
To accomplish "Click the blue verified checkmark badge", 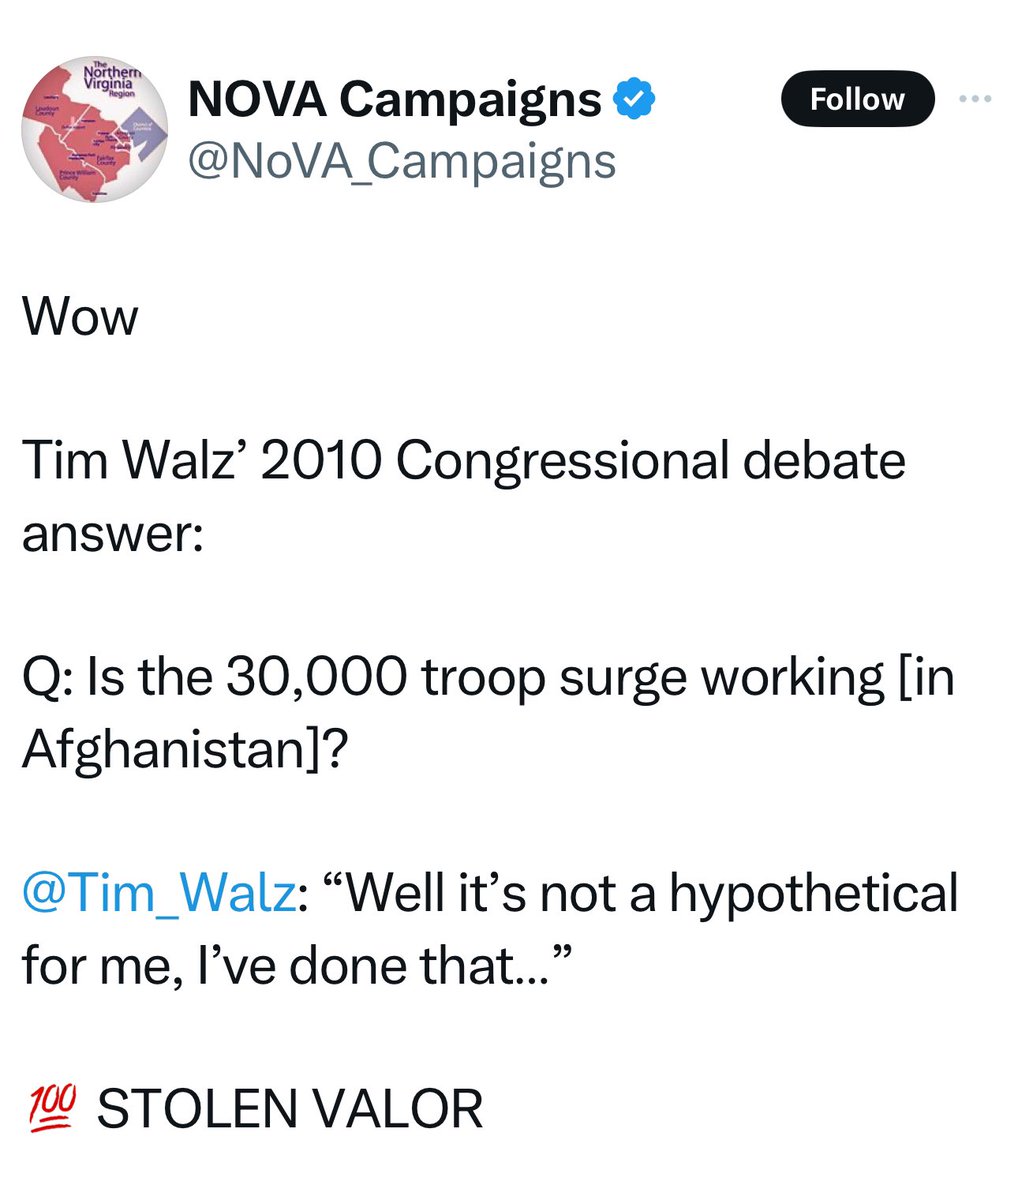I will 635,99.
